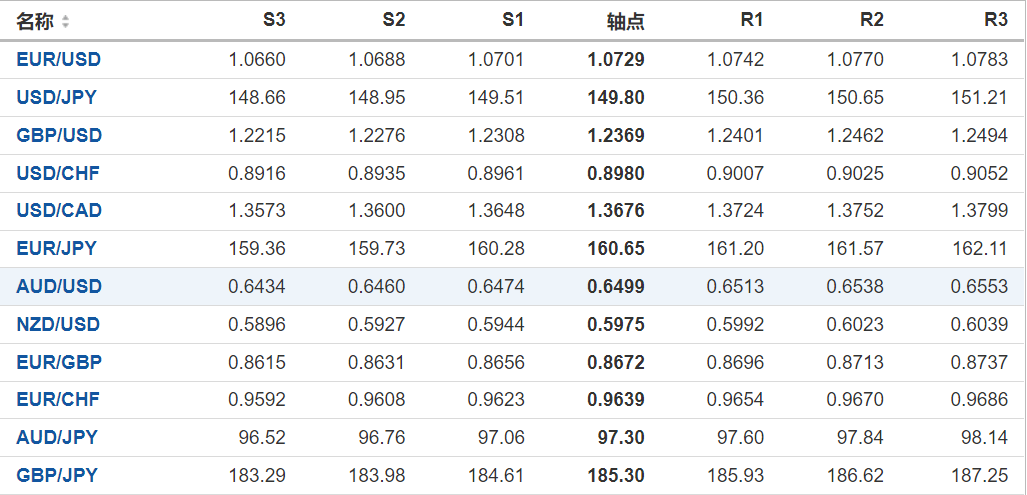
Task: Sort the table by the 名称 header
Action: 35,21
